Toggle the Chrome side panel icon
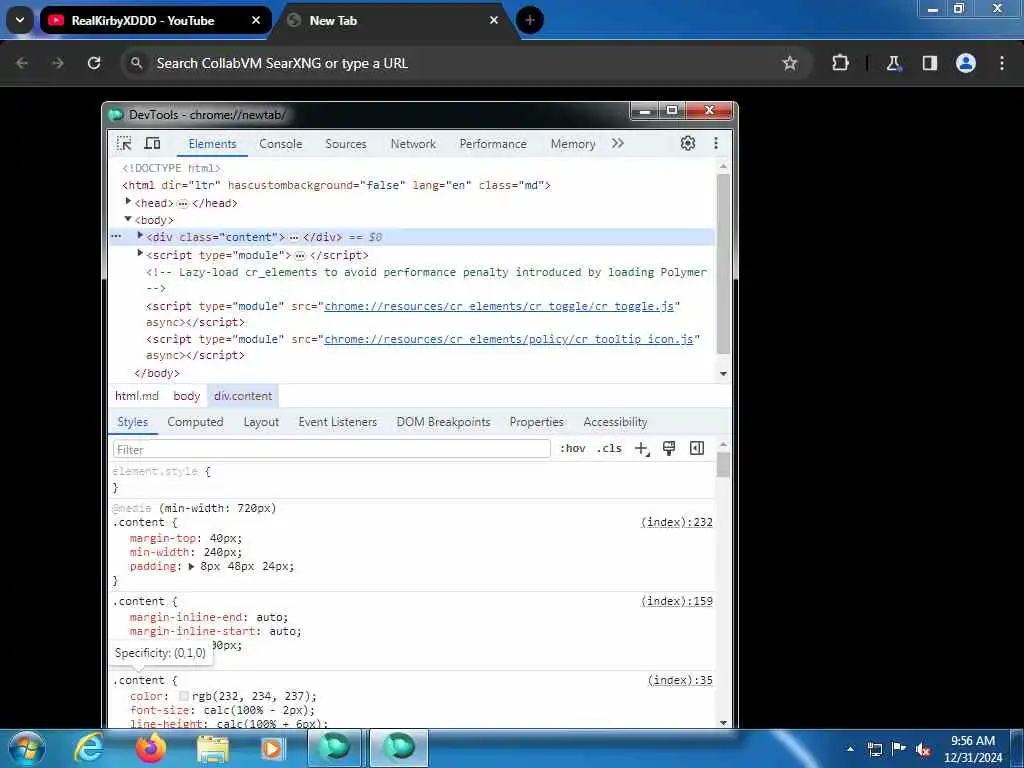Image resolution: width=1024 pixels, height=768 pixels. point(930,63)
